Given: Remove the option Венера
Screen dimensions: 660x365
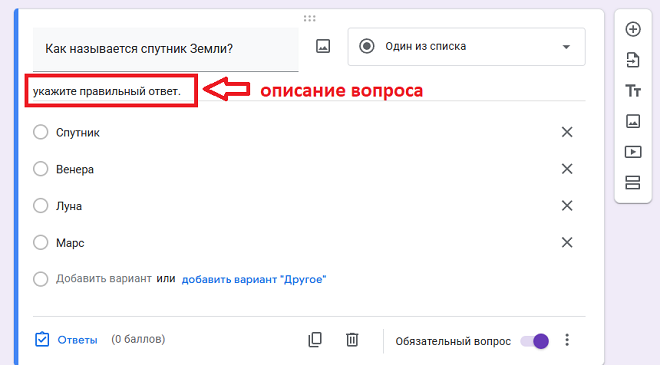Looking at the screenshot, I should click(567, 169).
